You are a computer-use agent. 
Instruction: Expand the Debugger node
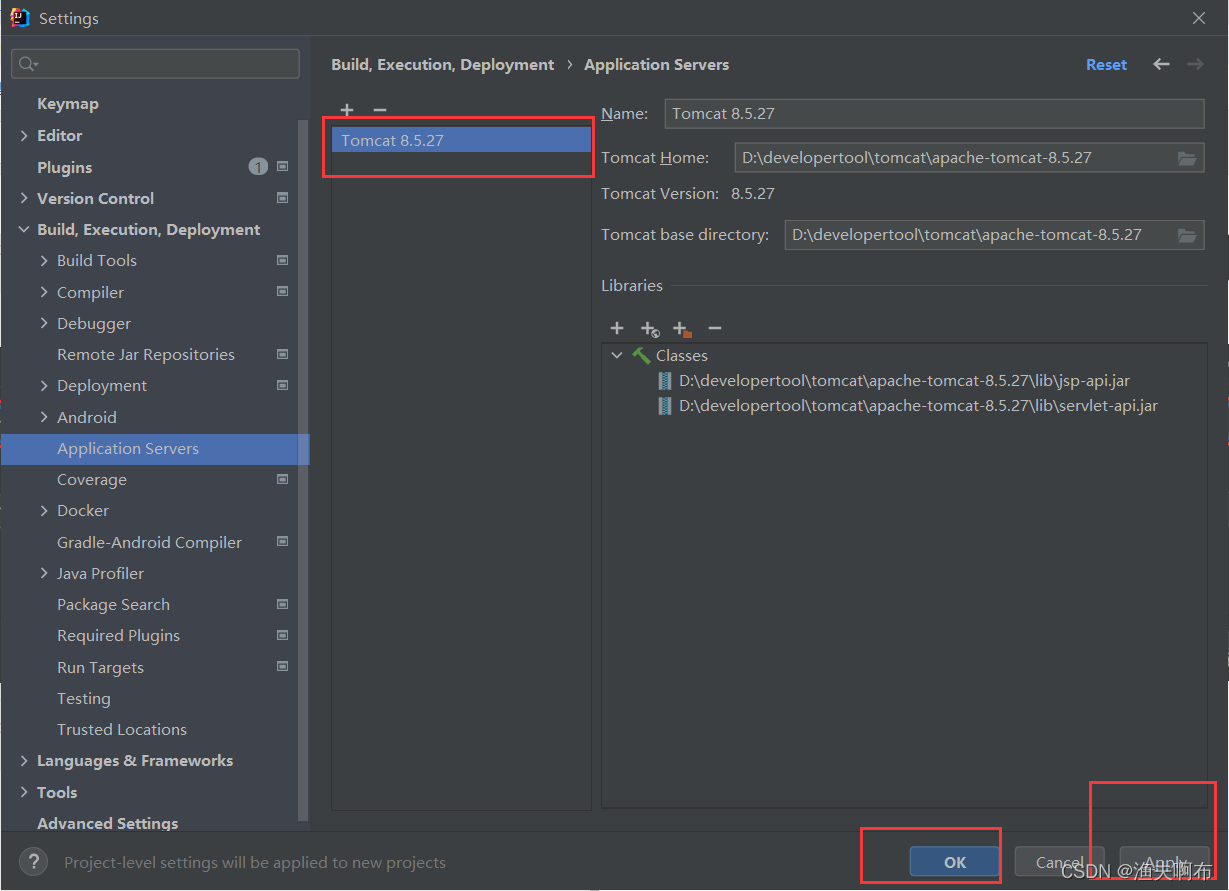pyautogui.click(x=44, y=323)
